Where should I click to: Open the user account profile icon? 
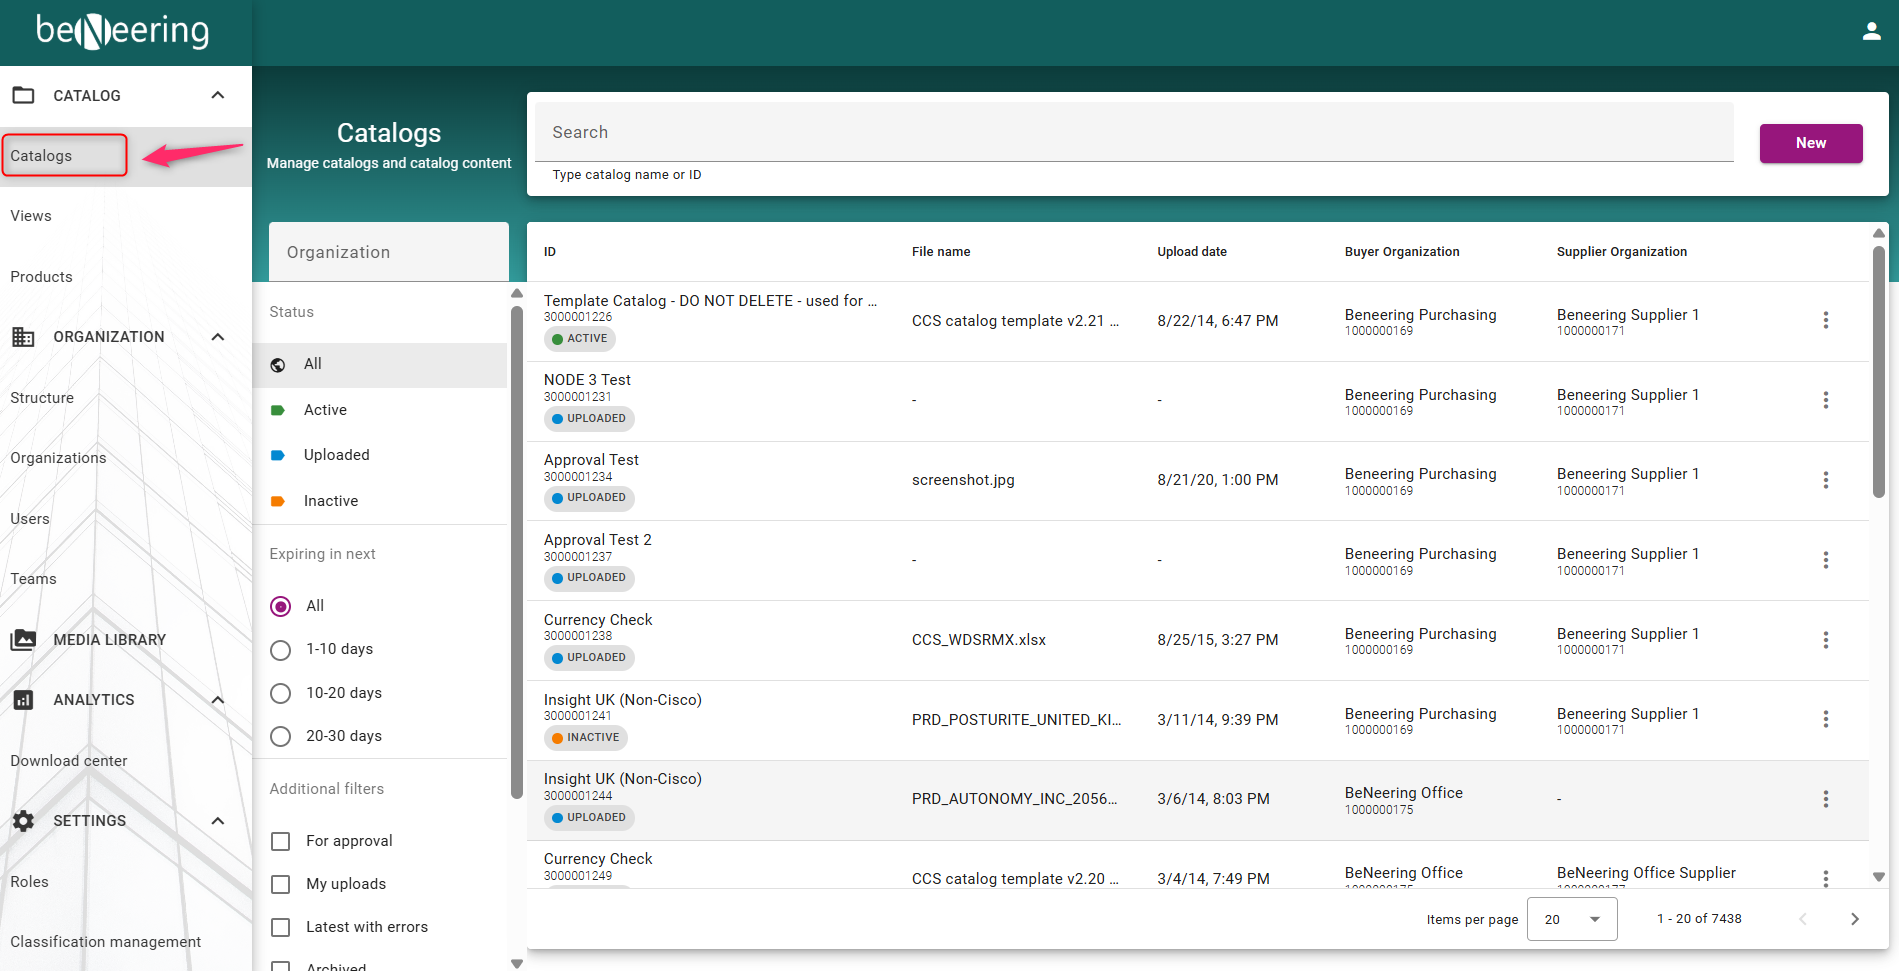click(x=1871, y=31)
